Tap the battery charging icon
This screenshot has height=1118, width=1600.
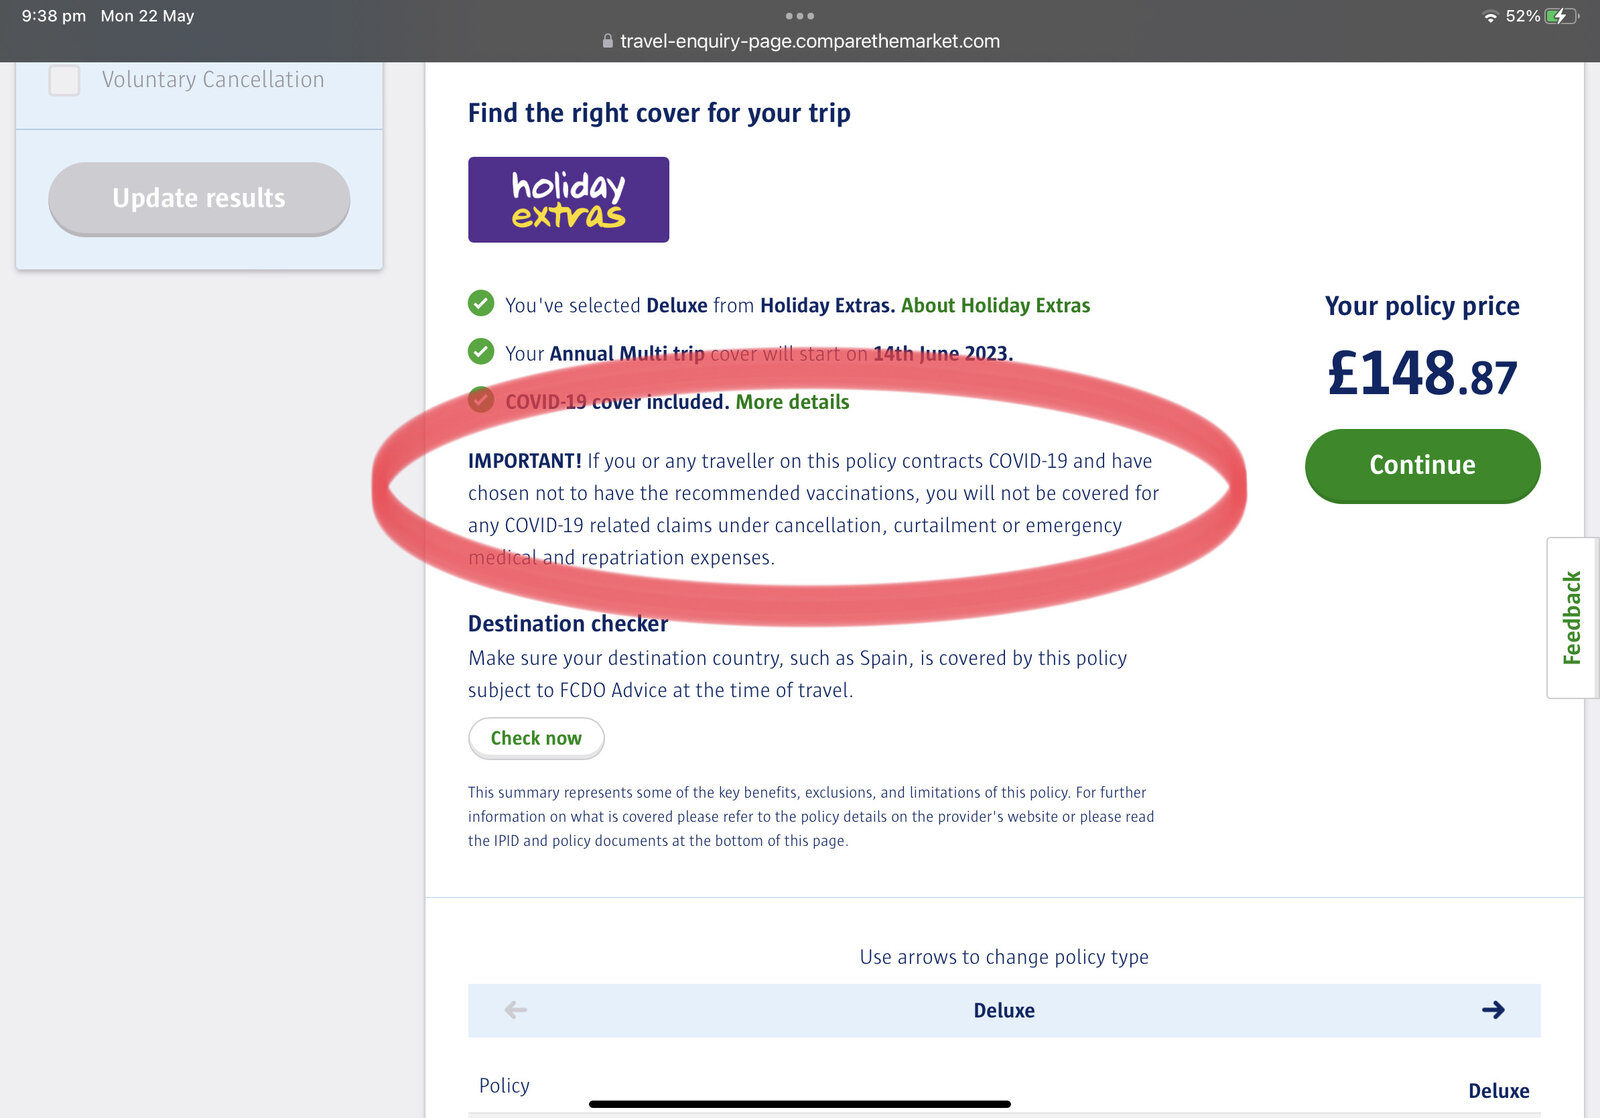[x=1560, y=17]
